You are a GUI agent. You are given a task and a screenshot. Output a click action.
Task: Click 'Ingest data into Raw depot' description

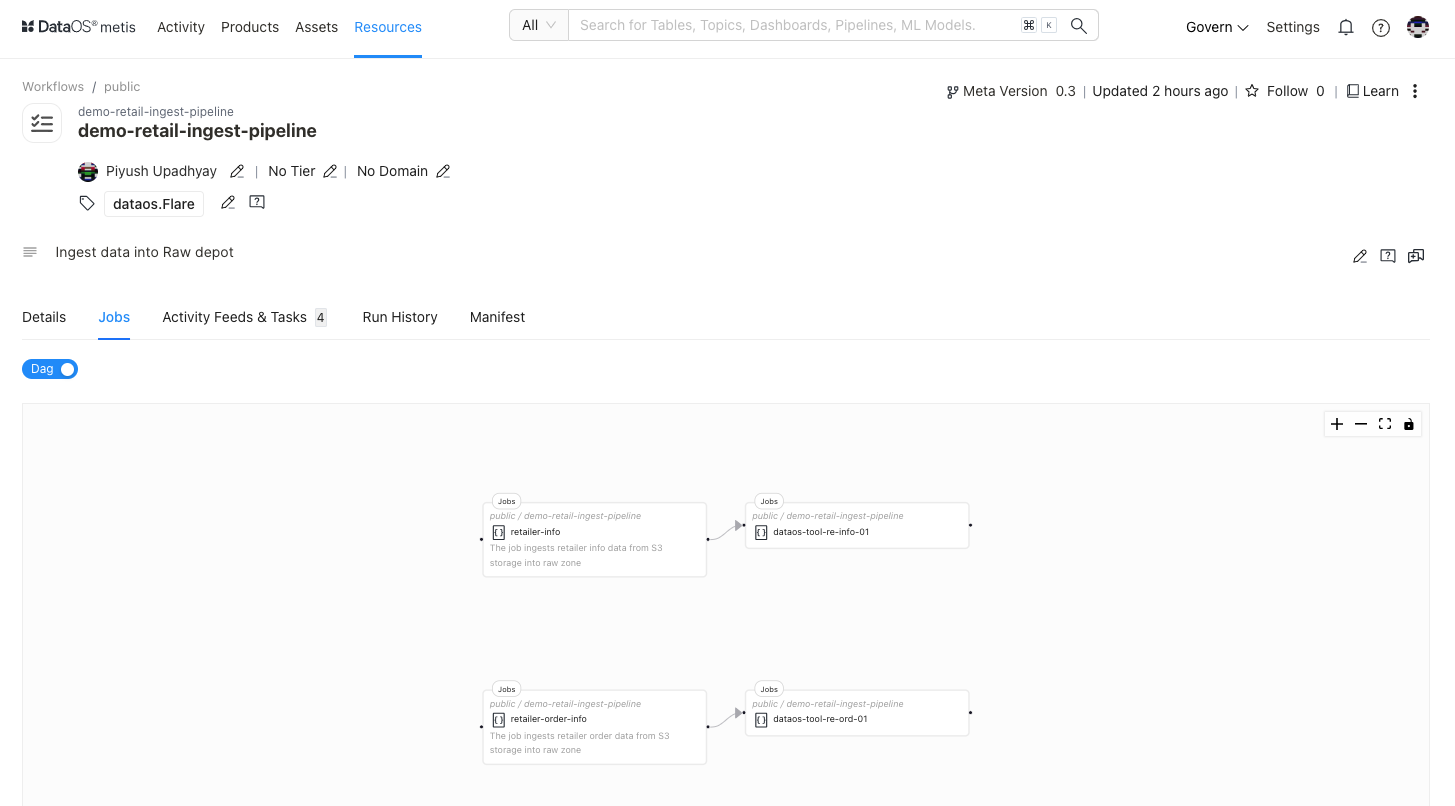pos(144,252)
